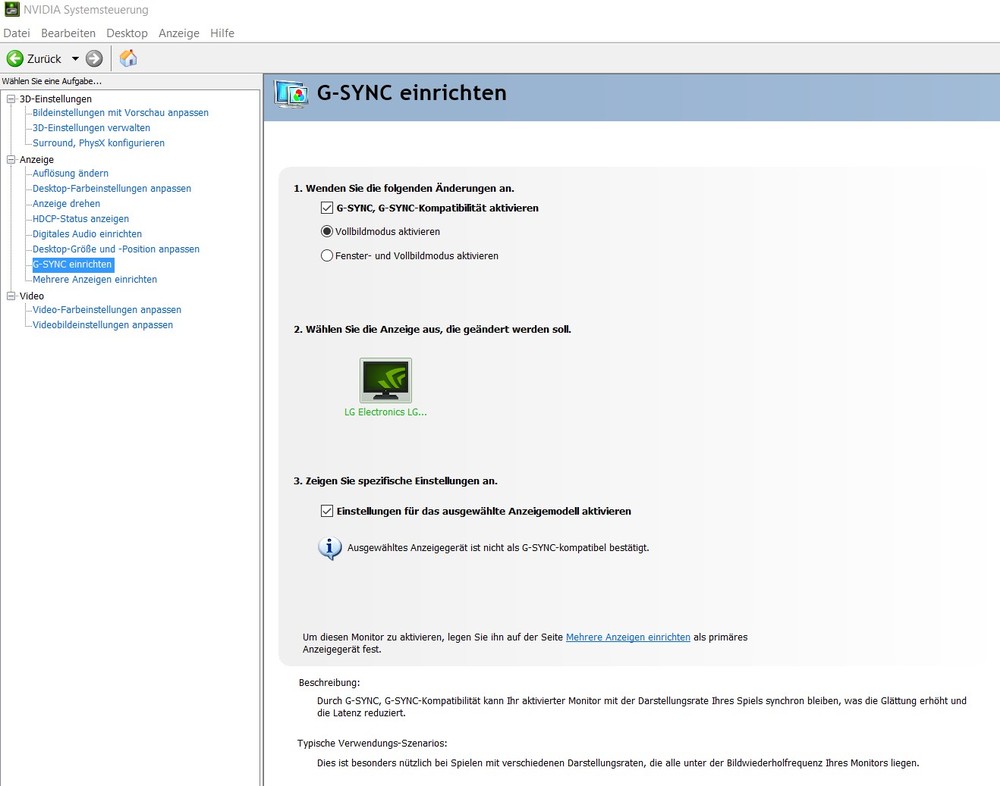
Task: Open 3D-Einstellungen verwalten
Action: coord(91,128)
